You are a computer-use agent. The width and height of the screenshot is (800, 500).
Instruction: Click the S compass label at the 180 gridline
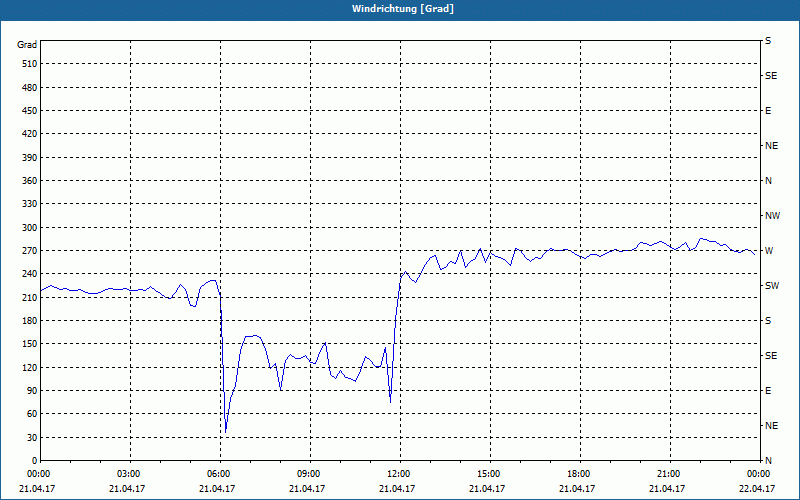click(x=768, y=321)
